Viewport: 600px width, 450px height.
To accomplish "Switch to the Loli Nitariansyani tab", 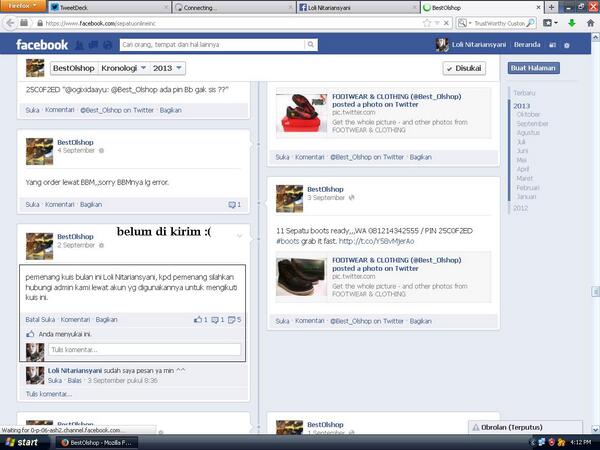I will [358, 7].
